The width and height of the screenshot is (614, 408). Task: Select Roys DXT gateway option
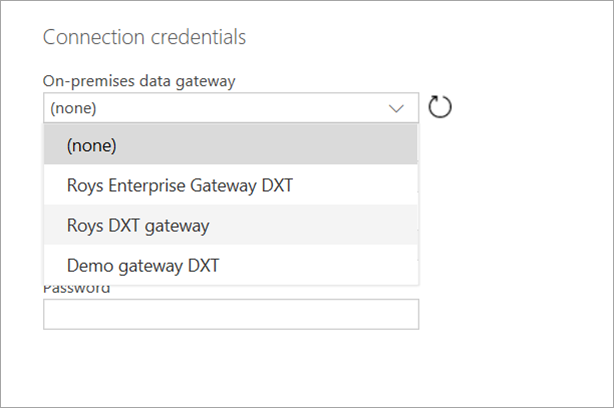tap(230, 225)
